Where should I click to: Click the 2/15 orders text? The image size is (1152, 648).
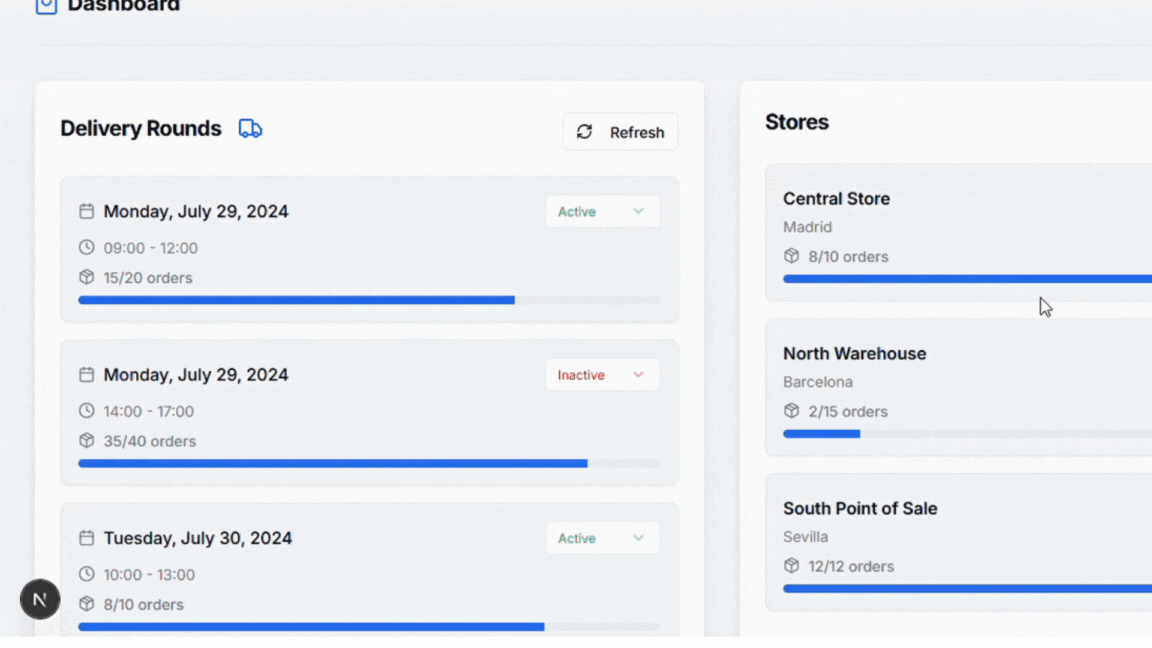tap(848, 411)
